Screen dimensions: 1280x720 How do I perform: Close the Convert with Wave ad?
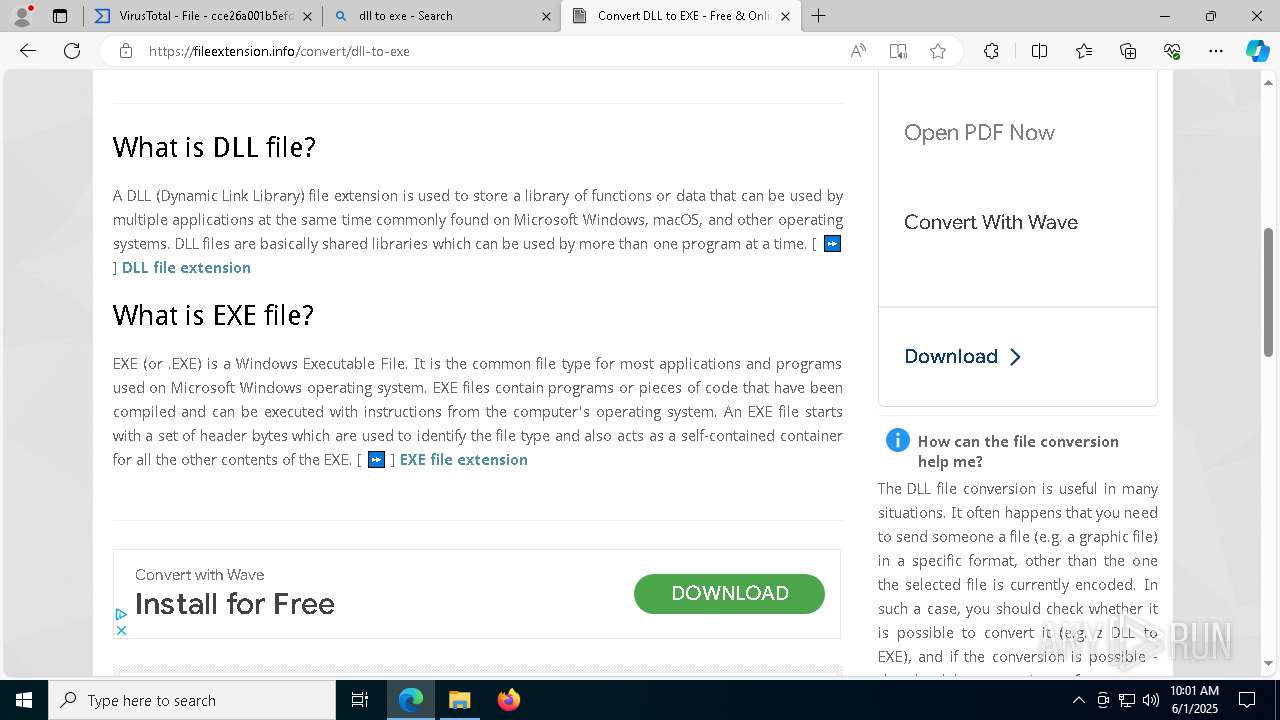click(x=121, y=630)
